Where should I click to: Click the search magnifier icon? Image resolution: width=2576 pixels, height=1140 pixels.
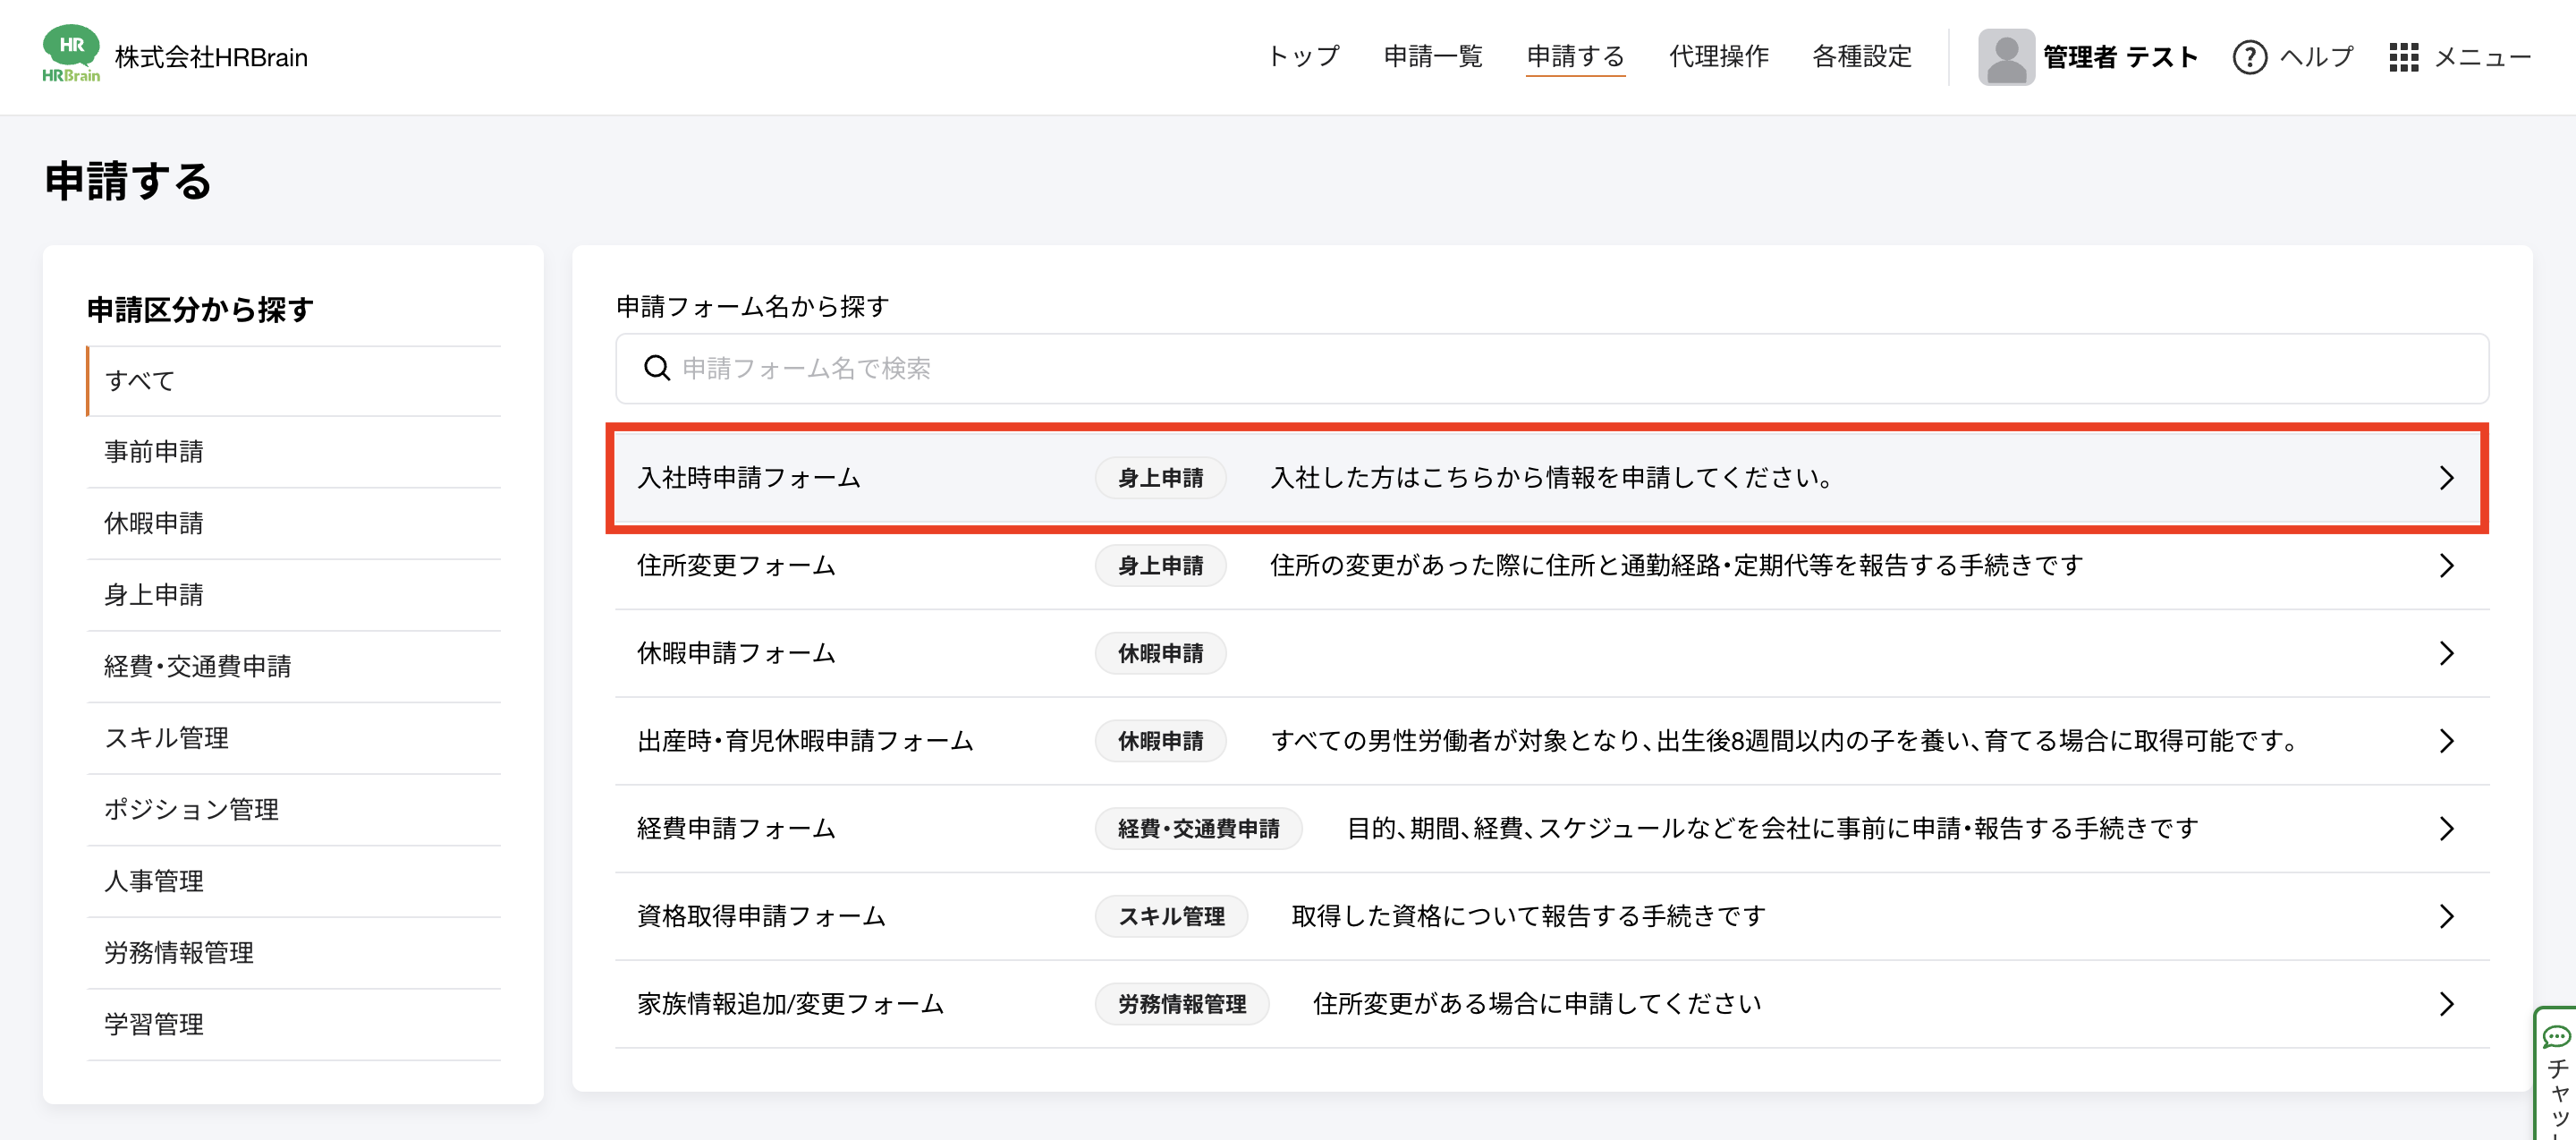coord(656,368)
